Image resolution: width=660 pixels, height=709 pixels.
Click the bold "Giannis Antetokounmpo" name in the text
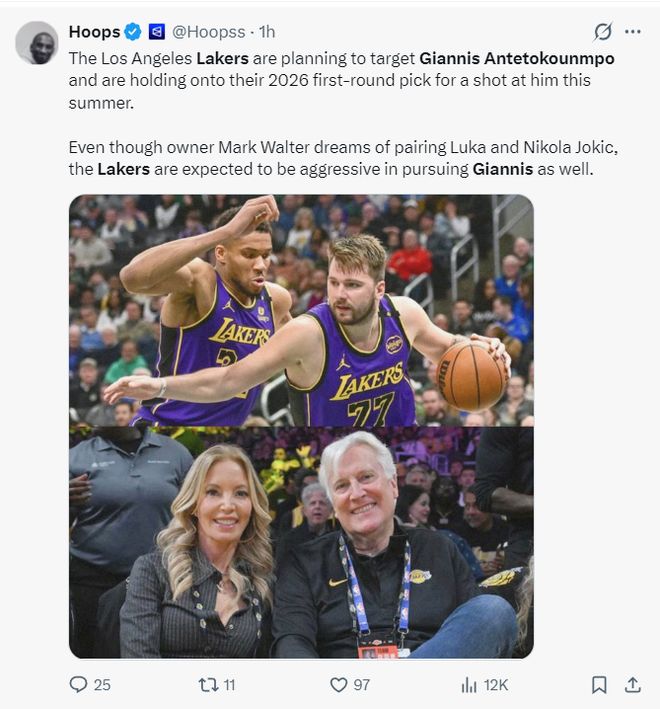point(516,58)
